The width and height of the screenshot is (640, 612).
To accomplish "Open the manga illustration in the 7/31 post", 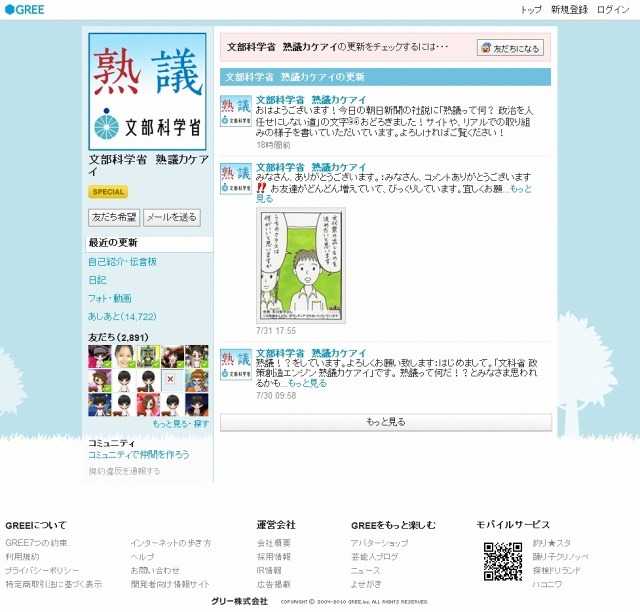I will 301,266.
